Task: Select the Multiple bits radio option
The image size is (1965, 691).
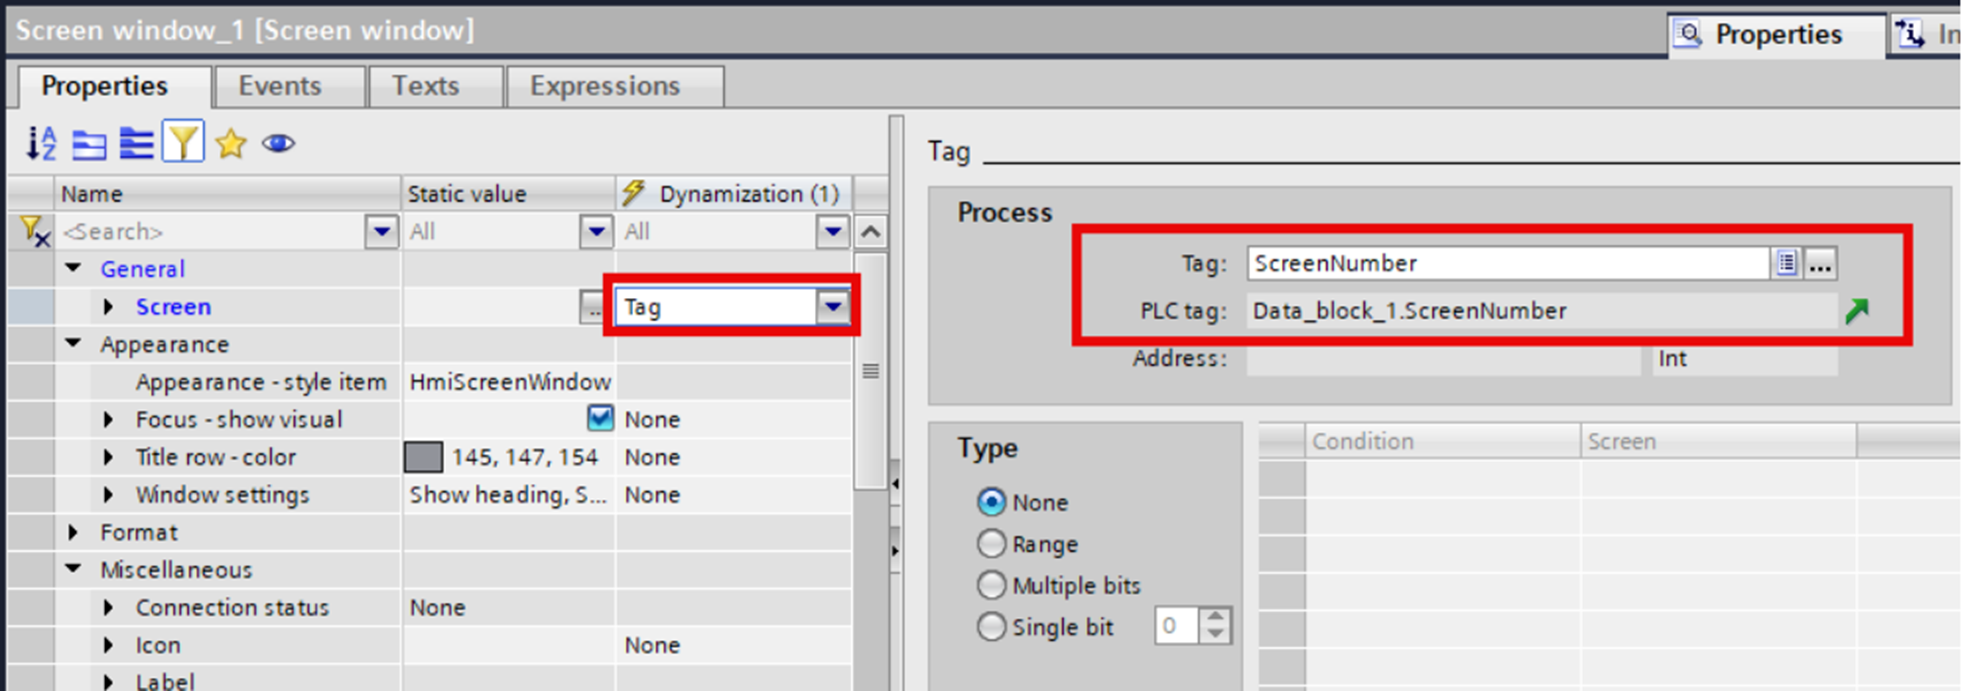Action: point(991,585)
